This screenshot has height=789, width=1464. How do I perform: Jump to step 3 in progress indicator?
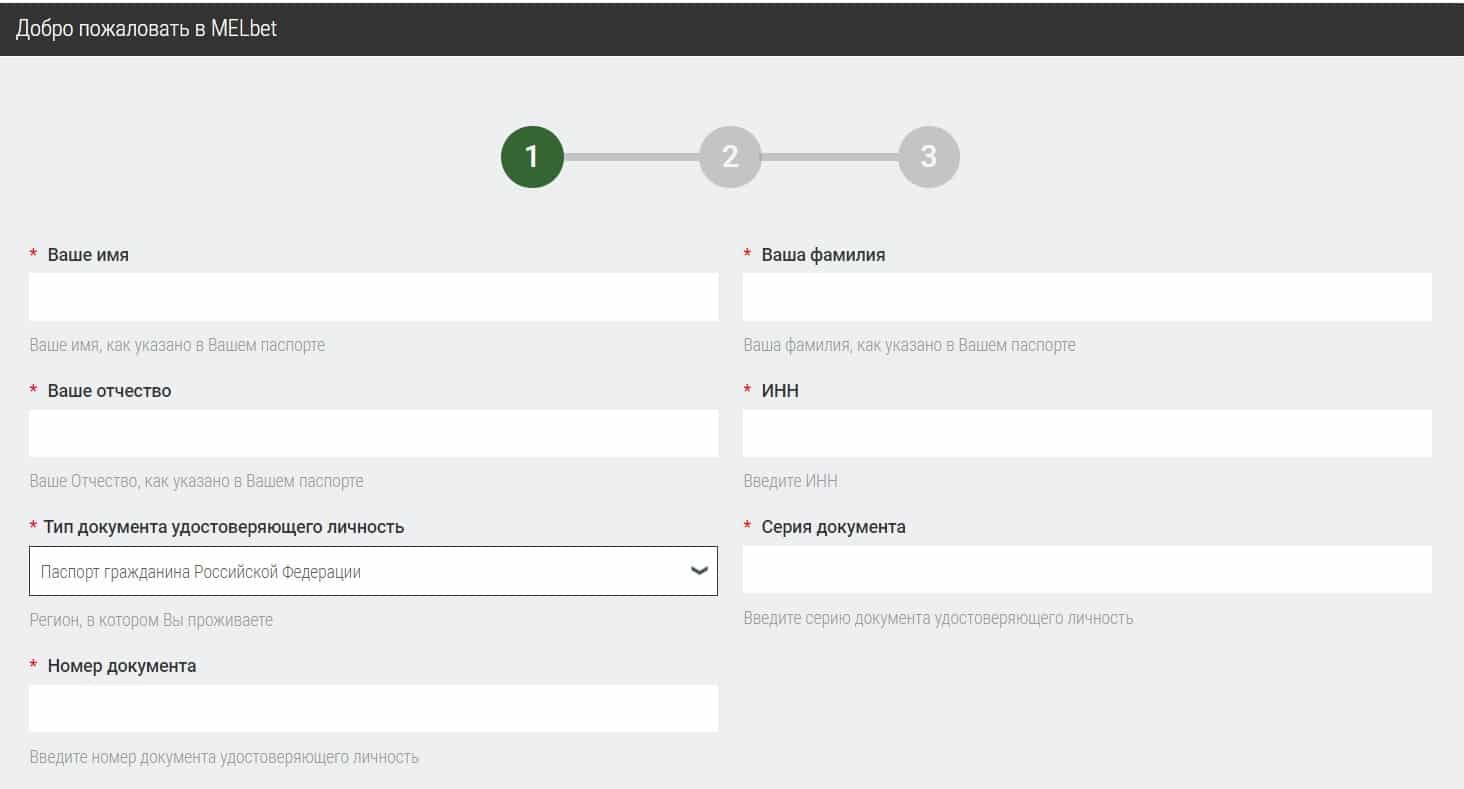(928, 157)
